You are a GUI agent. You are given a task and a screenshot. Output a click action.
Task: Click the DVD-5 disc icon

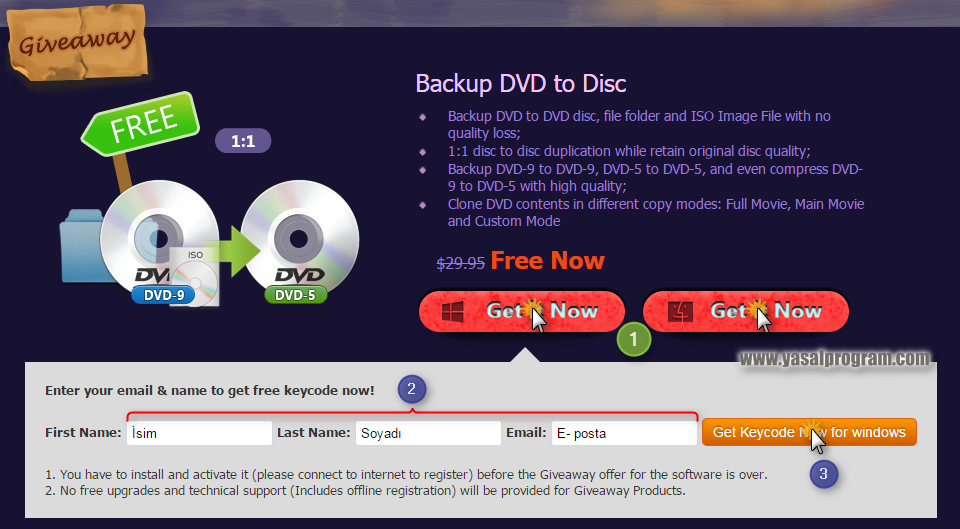coord(300,240)
